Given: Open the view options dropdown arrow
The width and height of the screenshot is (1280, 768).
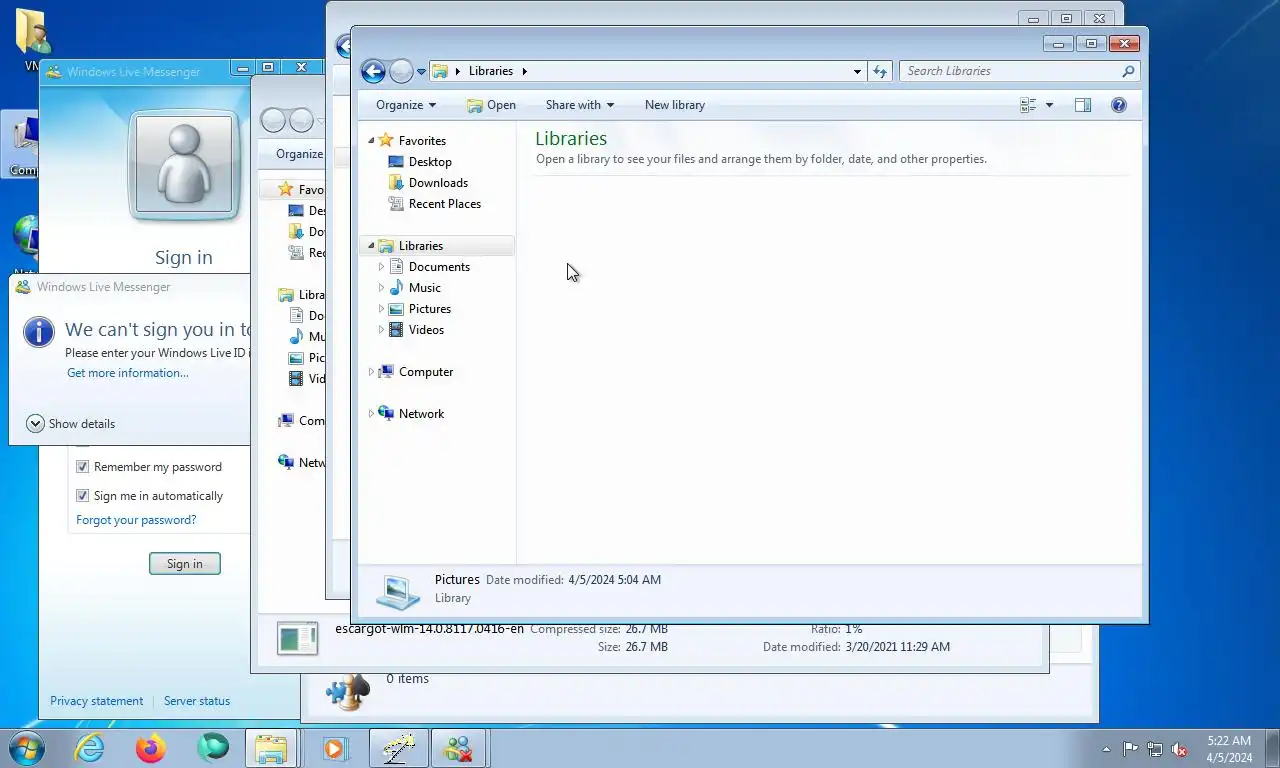Looking at the screenshot, I should coord(1049,105).
